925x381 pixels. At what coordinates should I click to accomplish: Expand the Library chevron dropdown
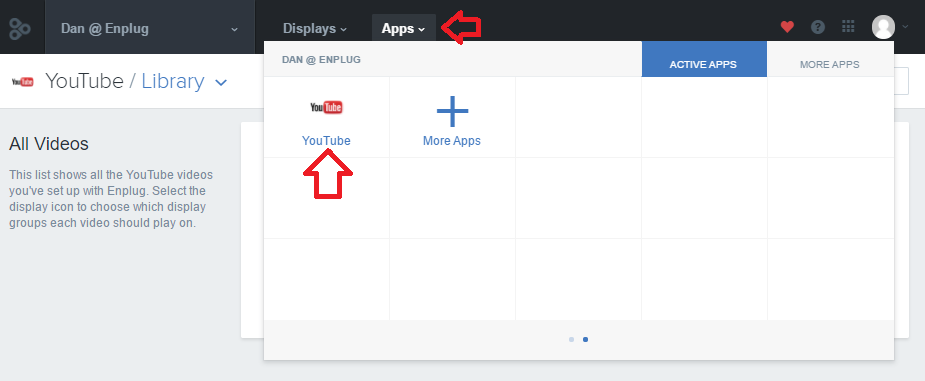tap(221, 83)
